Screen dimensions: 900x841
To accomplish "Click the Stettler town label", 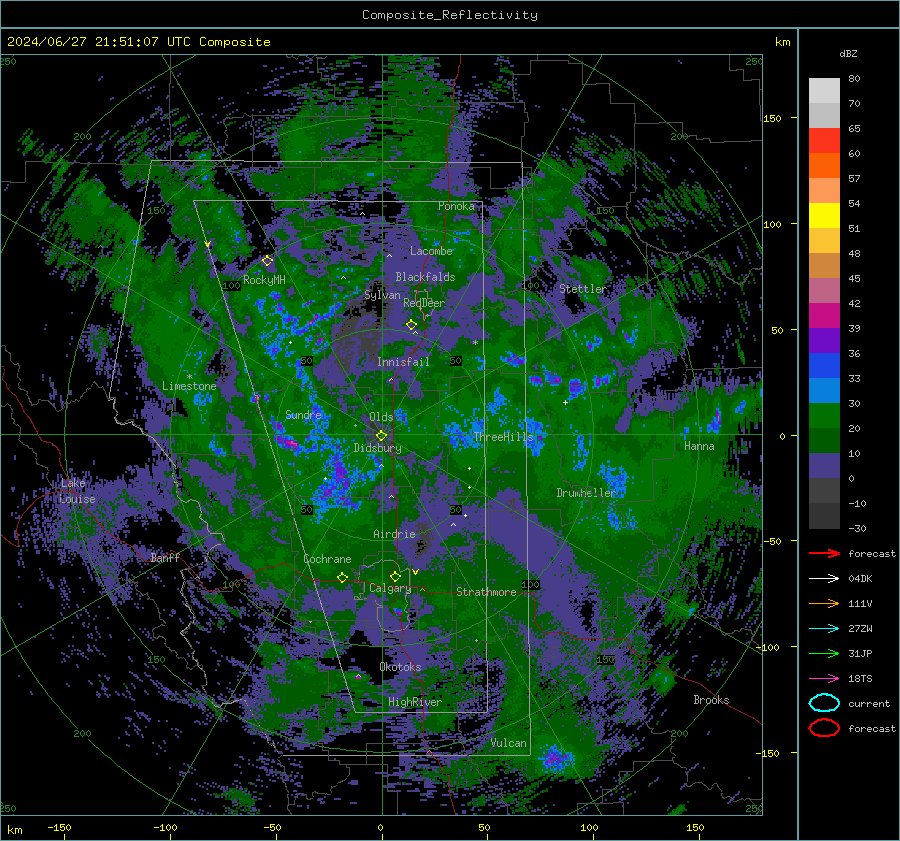I will coord(583,289).
